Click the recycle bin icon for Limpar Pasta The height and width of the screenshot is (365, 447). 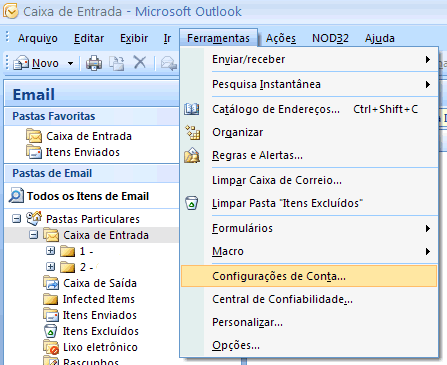[x=192, y=203]
